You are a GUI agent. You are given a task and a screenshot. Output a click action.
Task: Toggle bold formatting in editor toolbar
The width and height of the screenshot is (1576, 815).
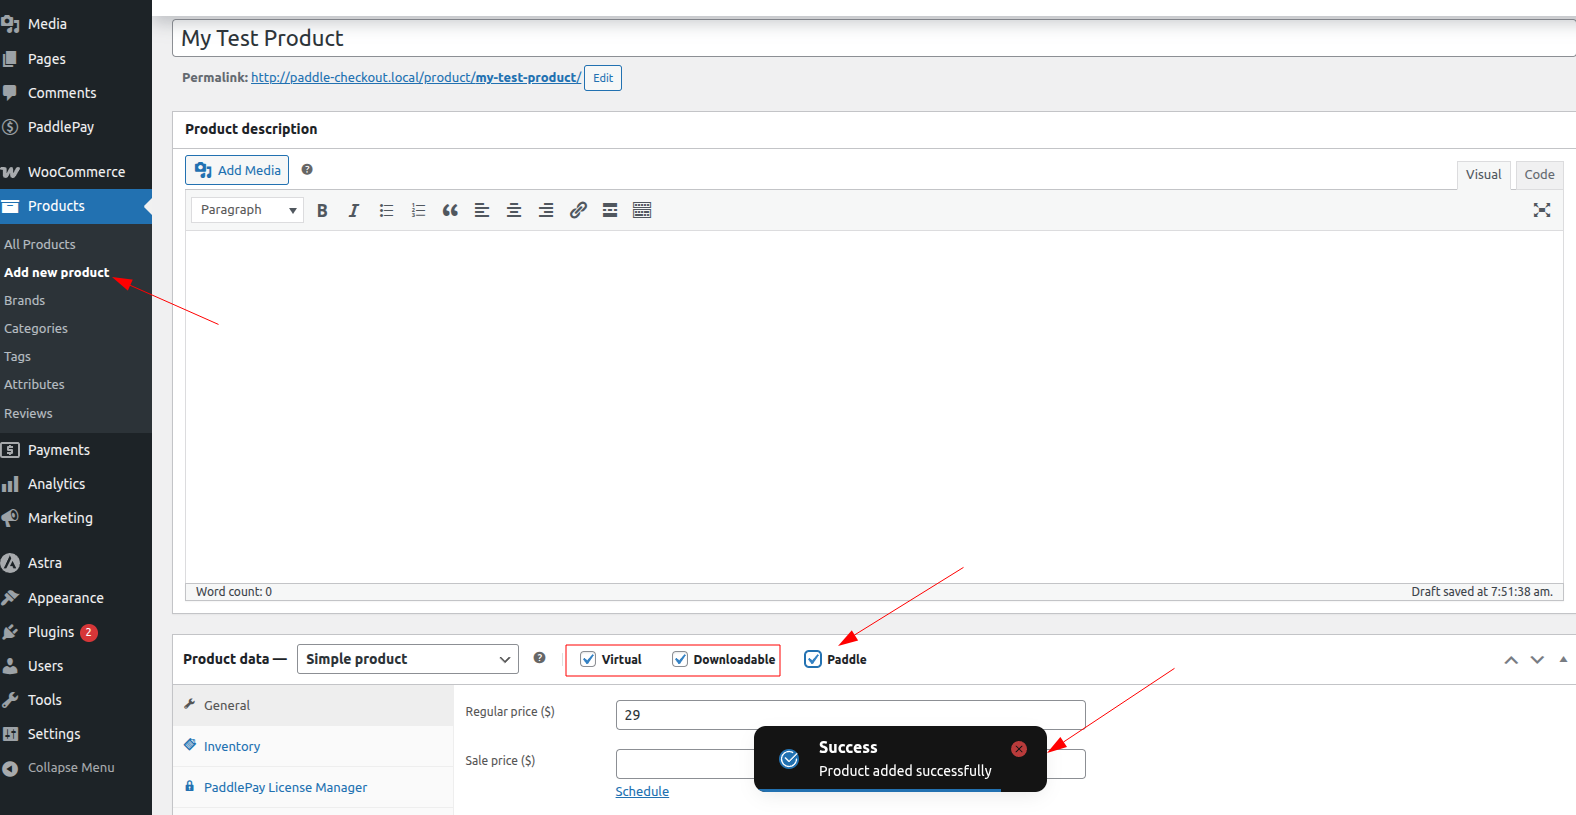point(322,210)
